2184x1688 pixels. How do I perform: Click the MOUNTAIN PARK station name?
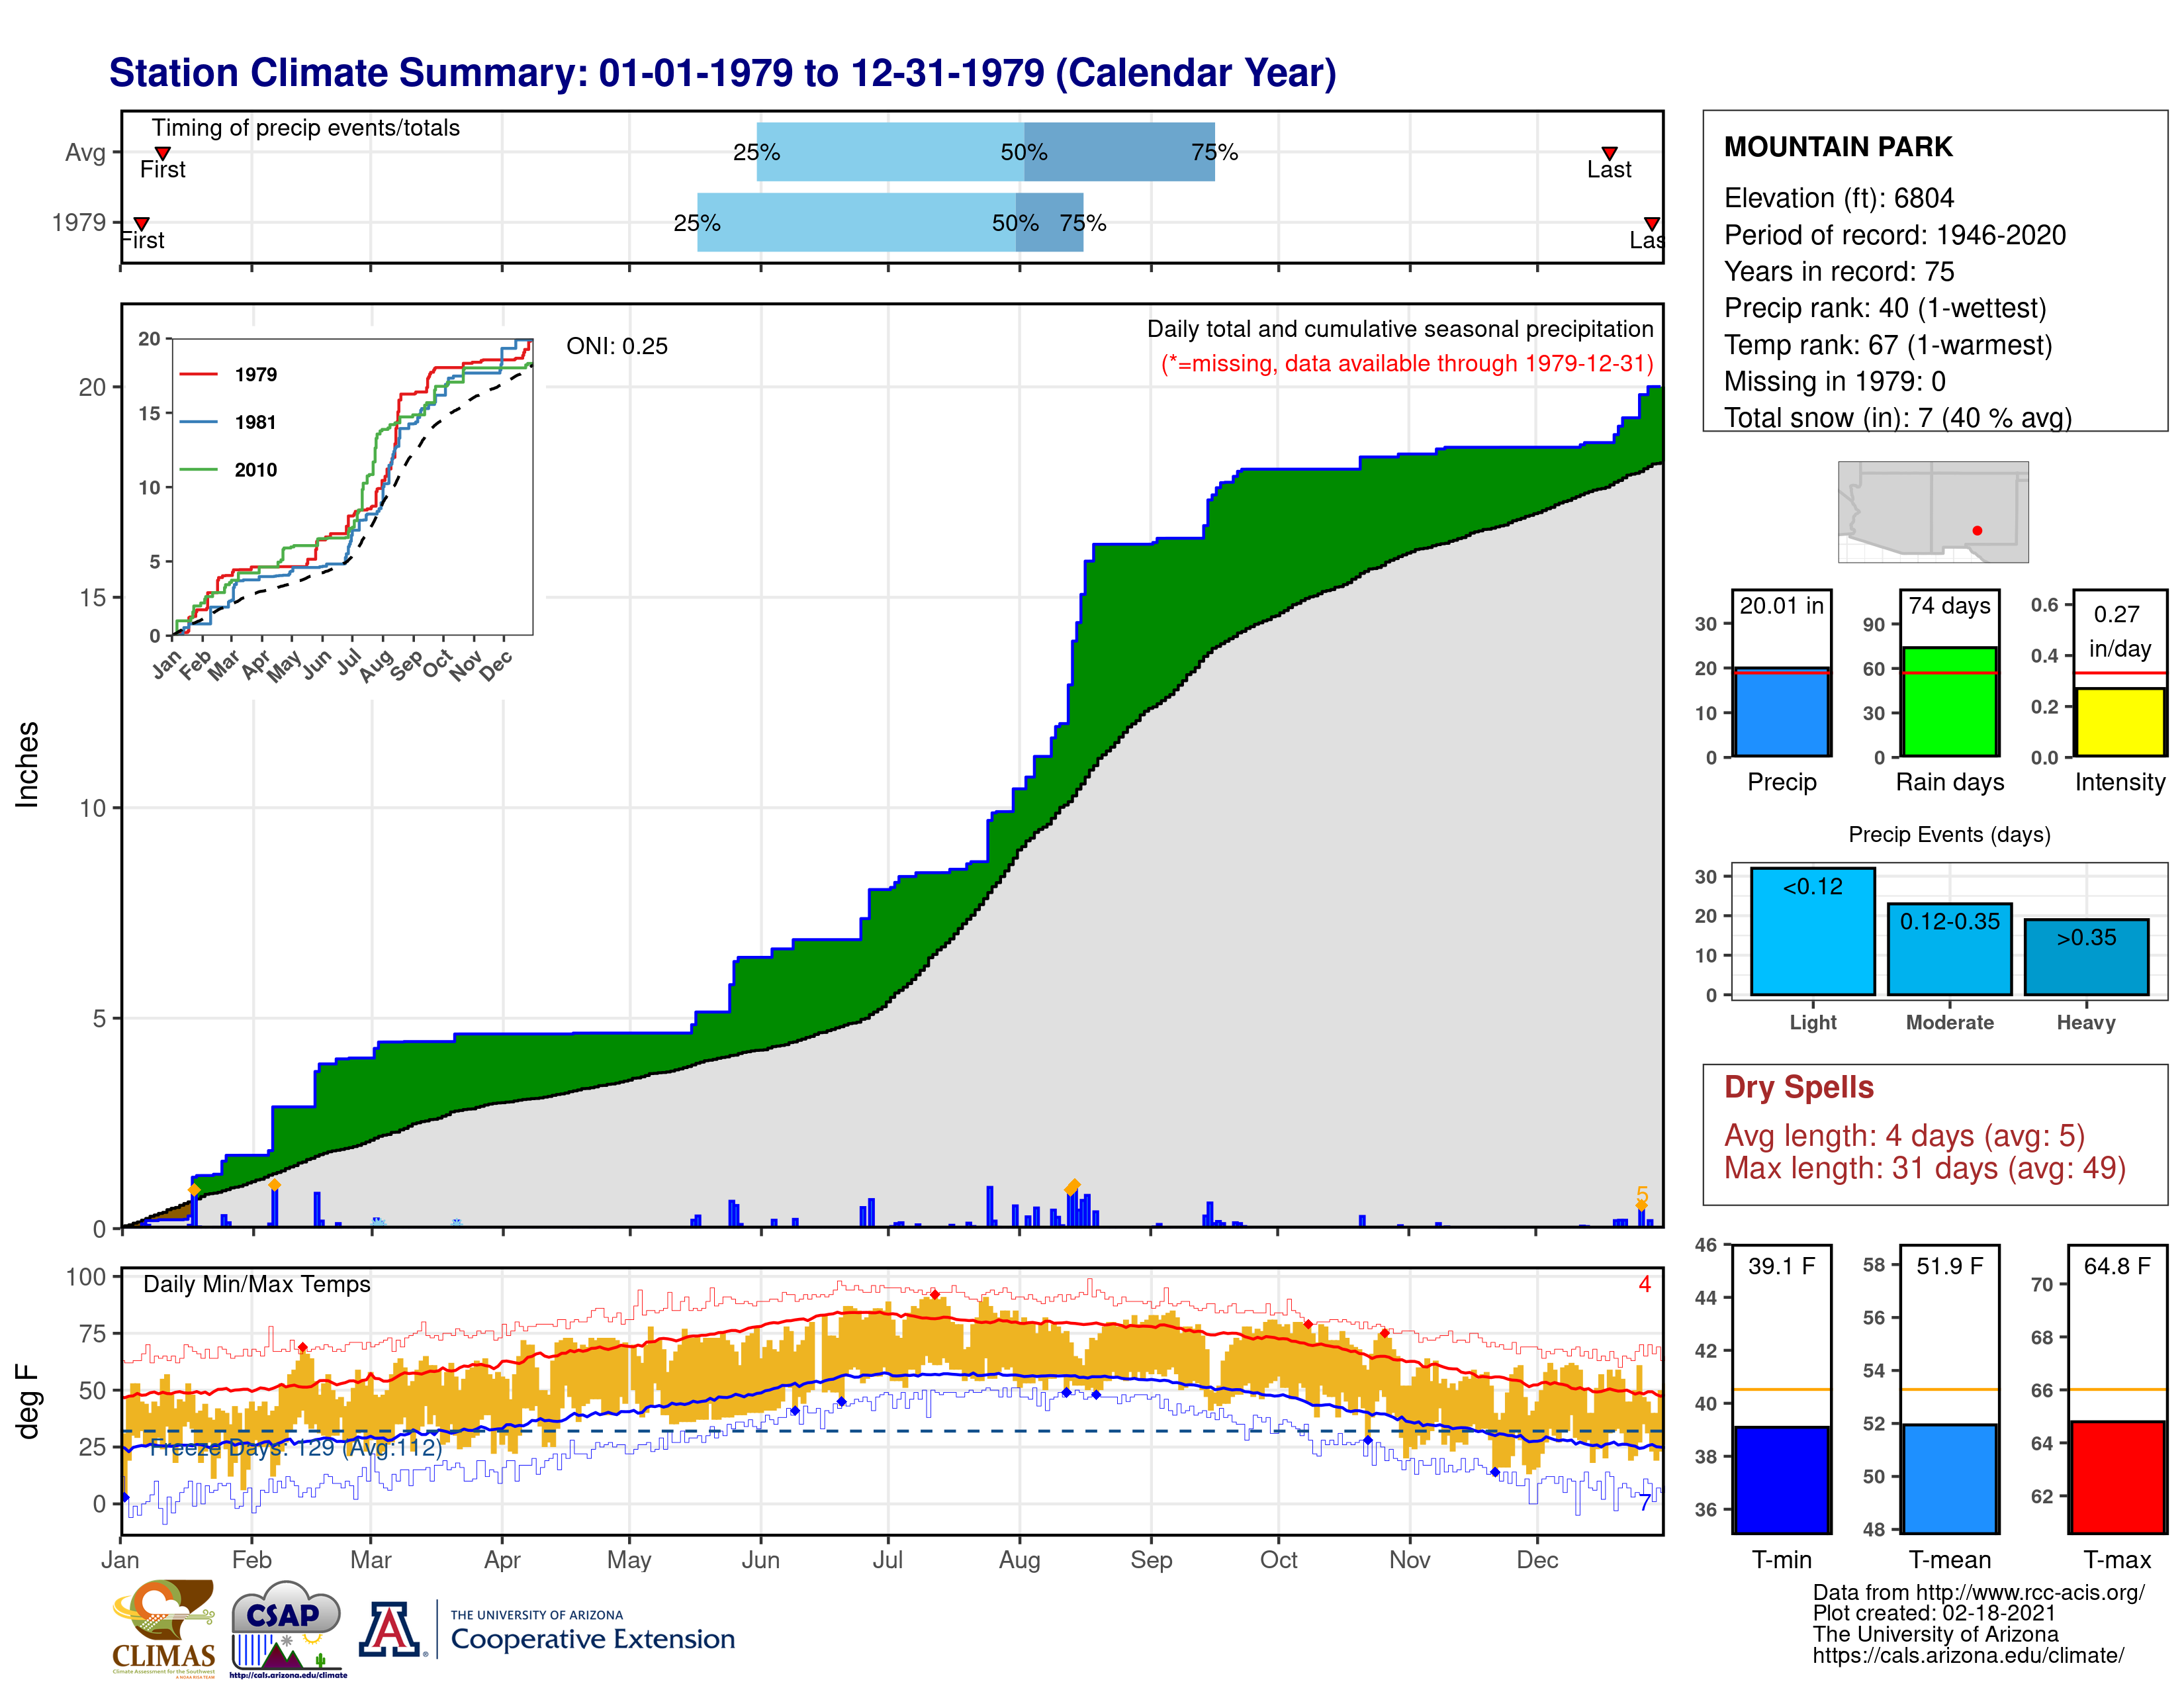click(x=1838, y=147)
